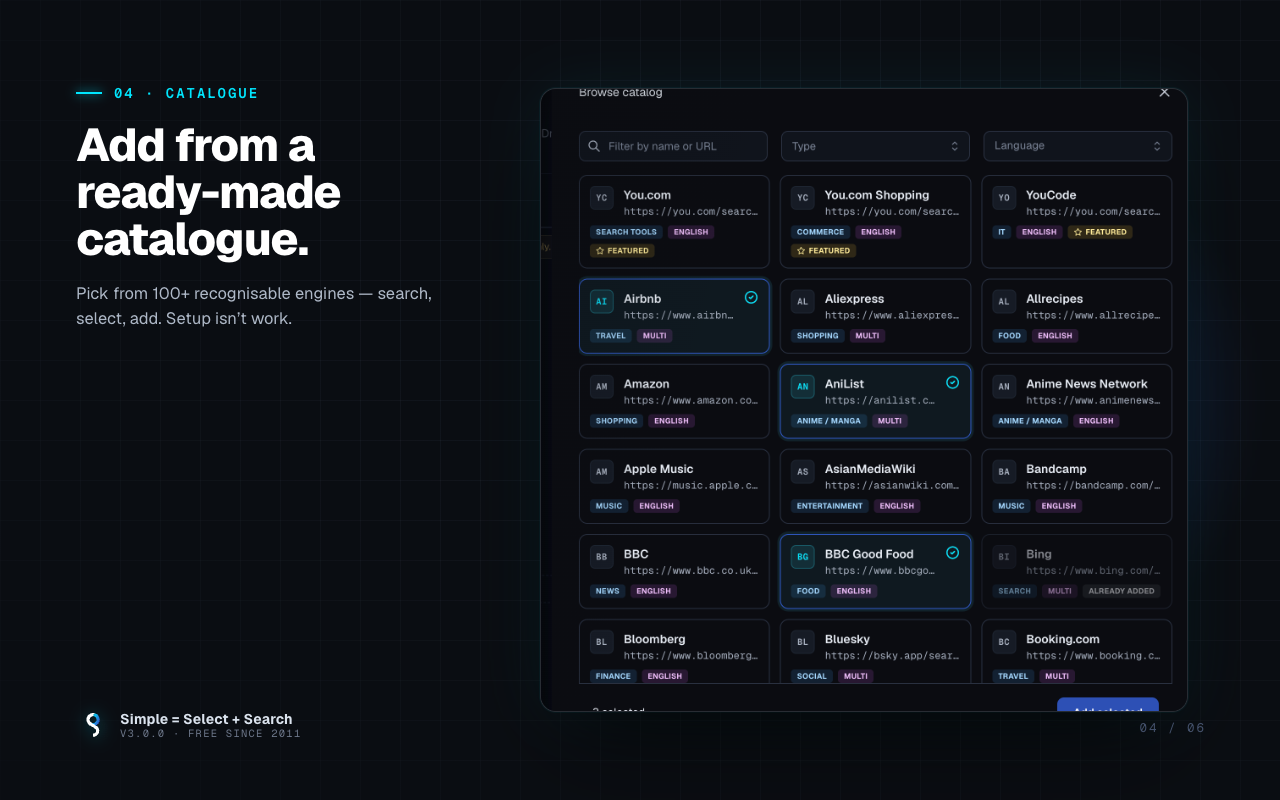Click the AS badge beside AsianMediaWiki
Screen dimensions: 1280x800
coord(803,471)
